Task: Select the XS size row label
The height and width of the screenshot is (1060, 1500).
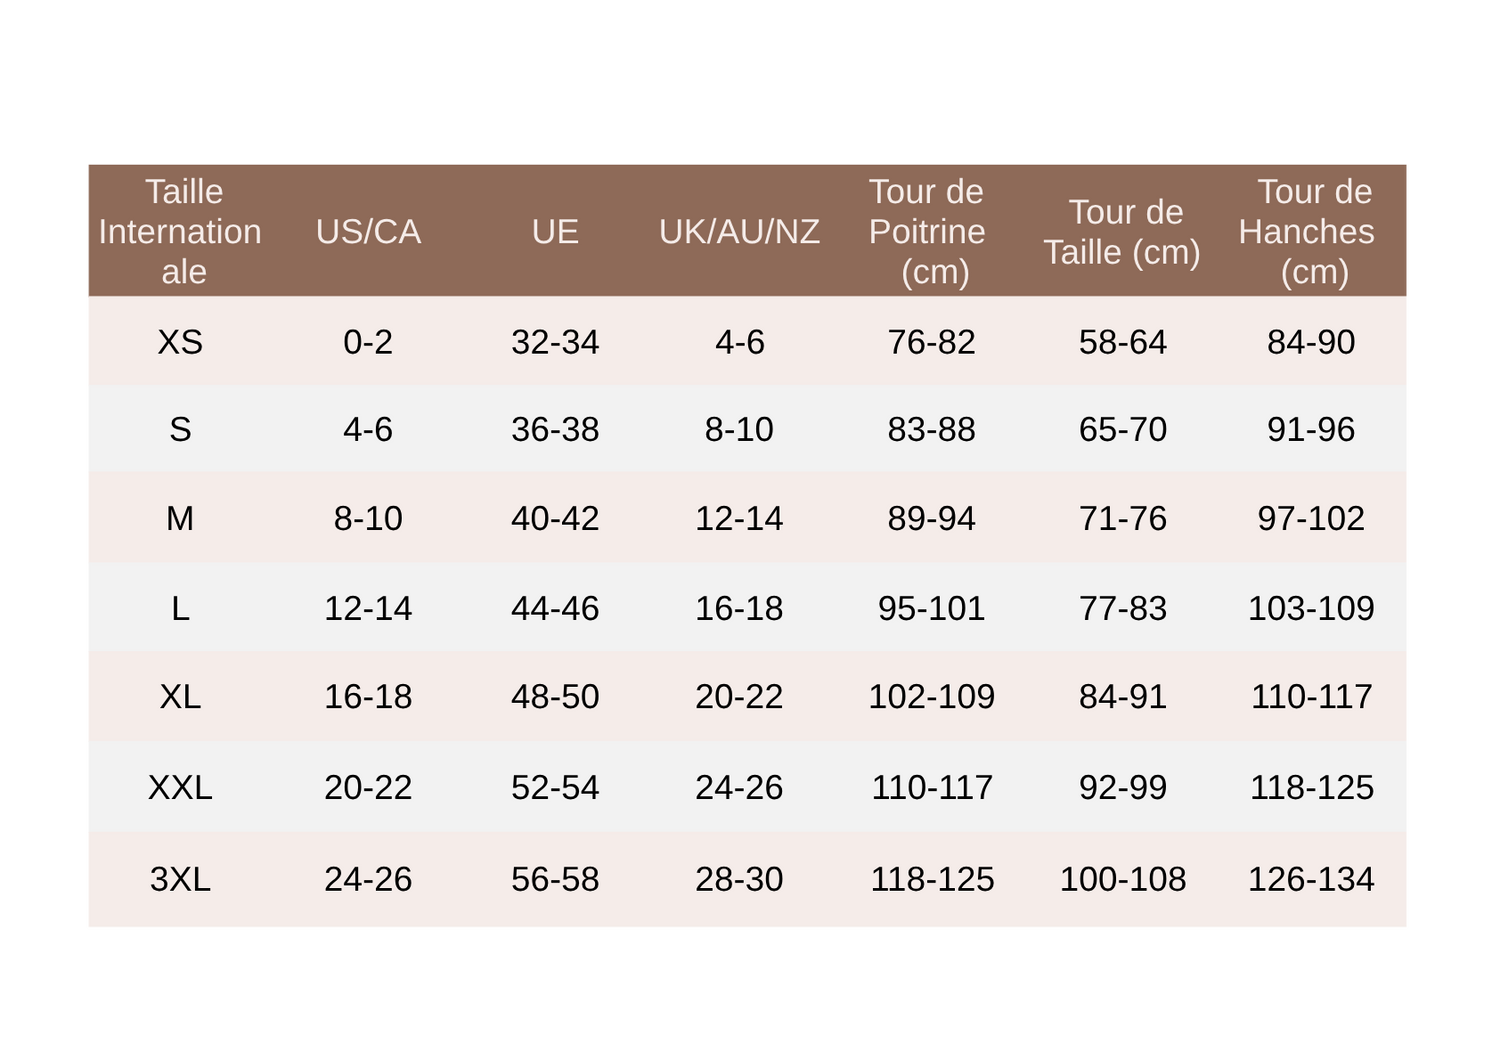Action: pyautogui.click(x=180, y=342)
